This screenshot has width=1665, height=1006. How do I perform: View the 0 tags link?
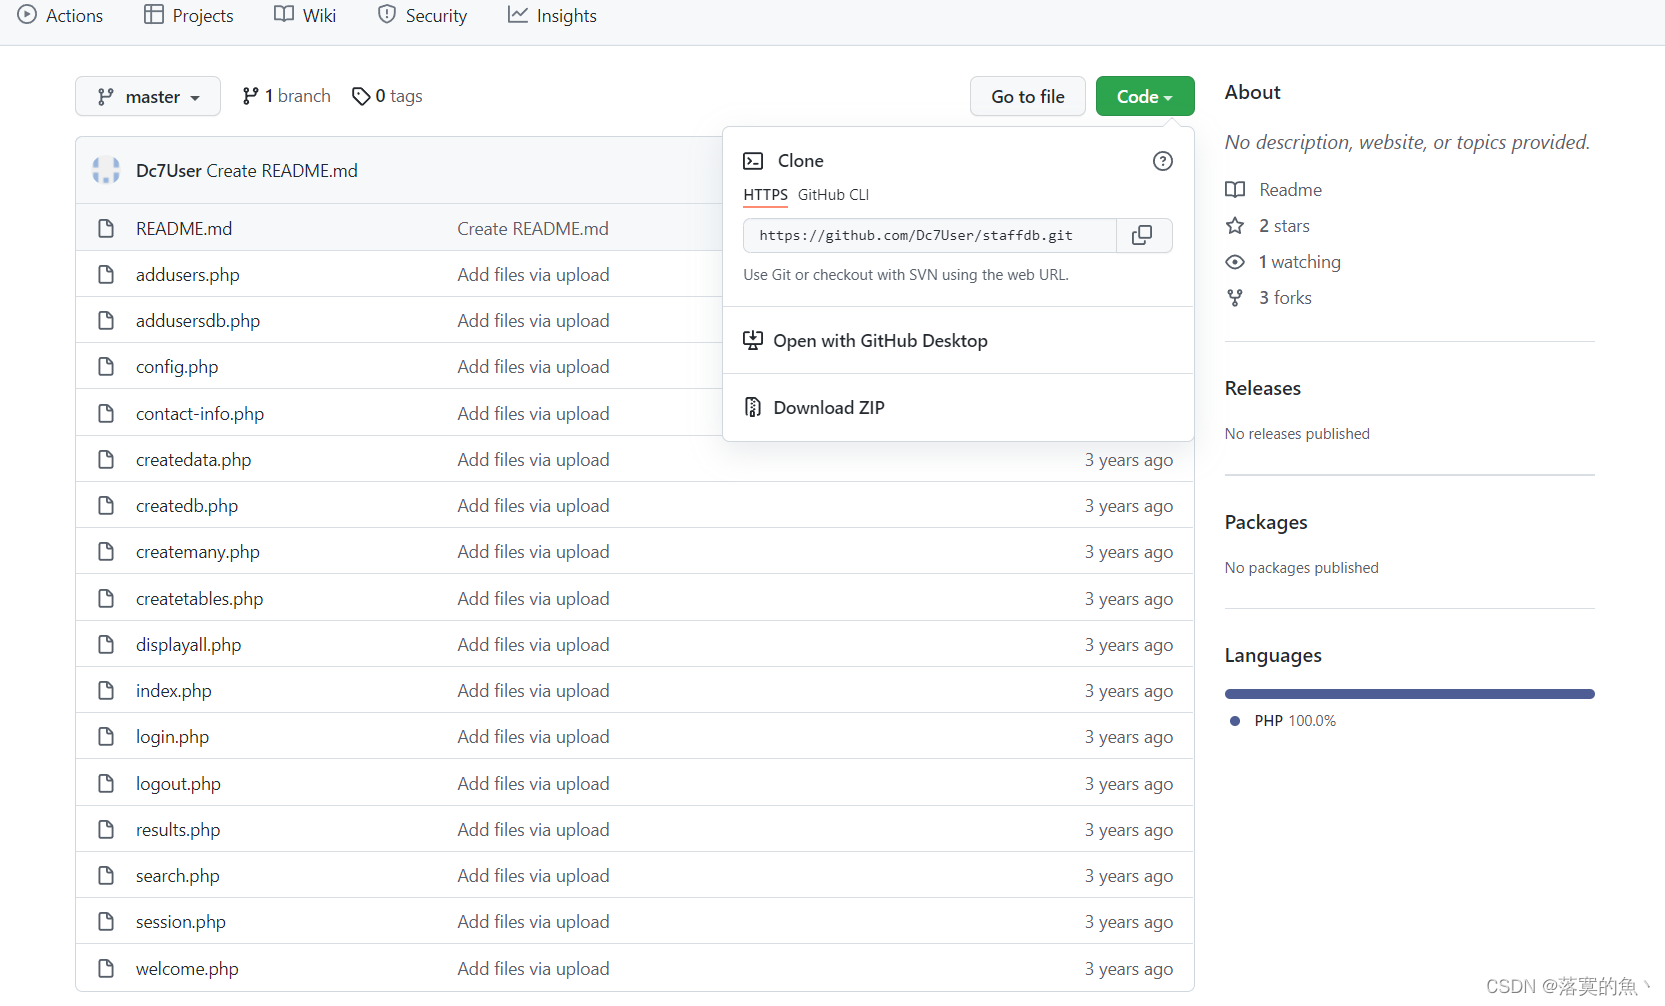click(x=388, y=96)
